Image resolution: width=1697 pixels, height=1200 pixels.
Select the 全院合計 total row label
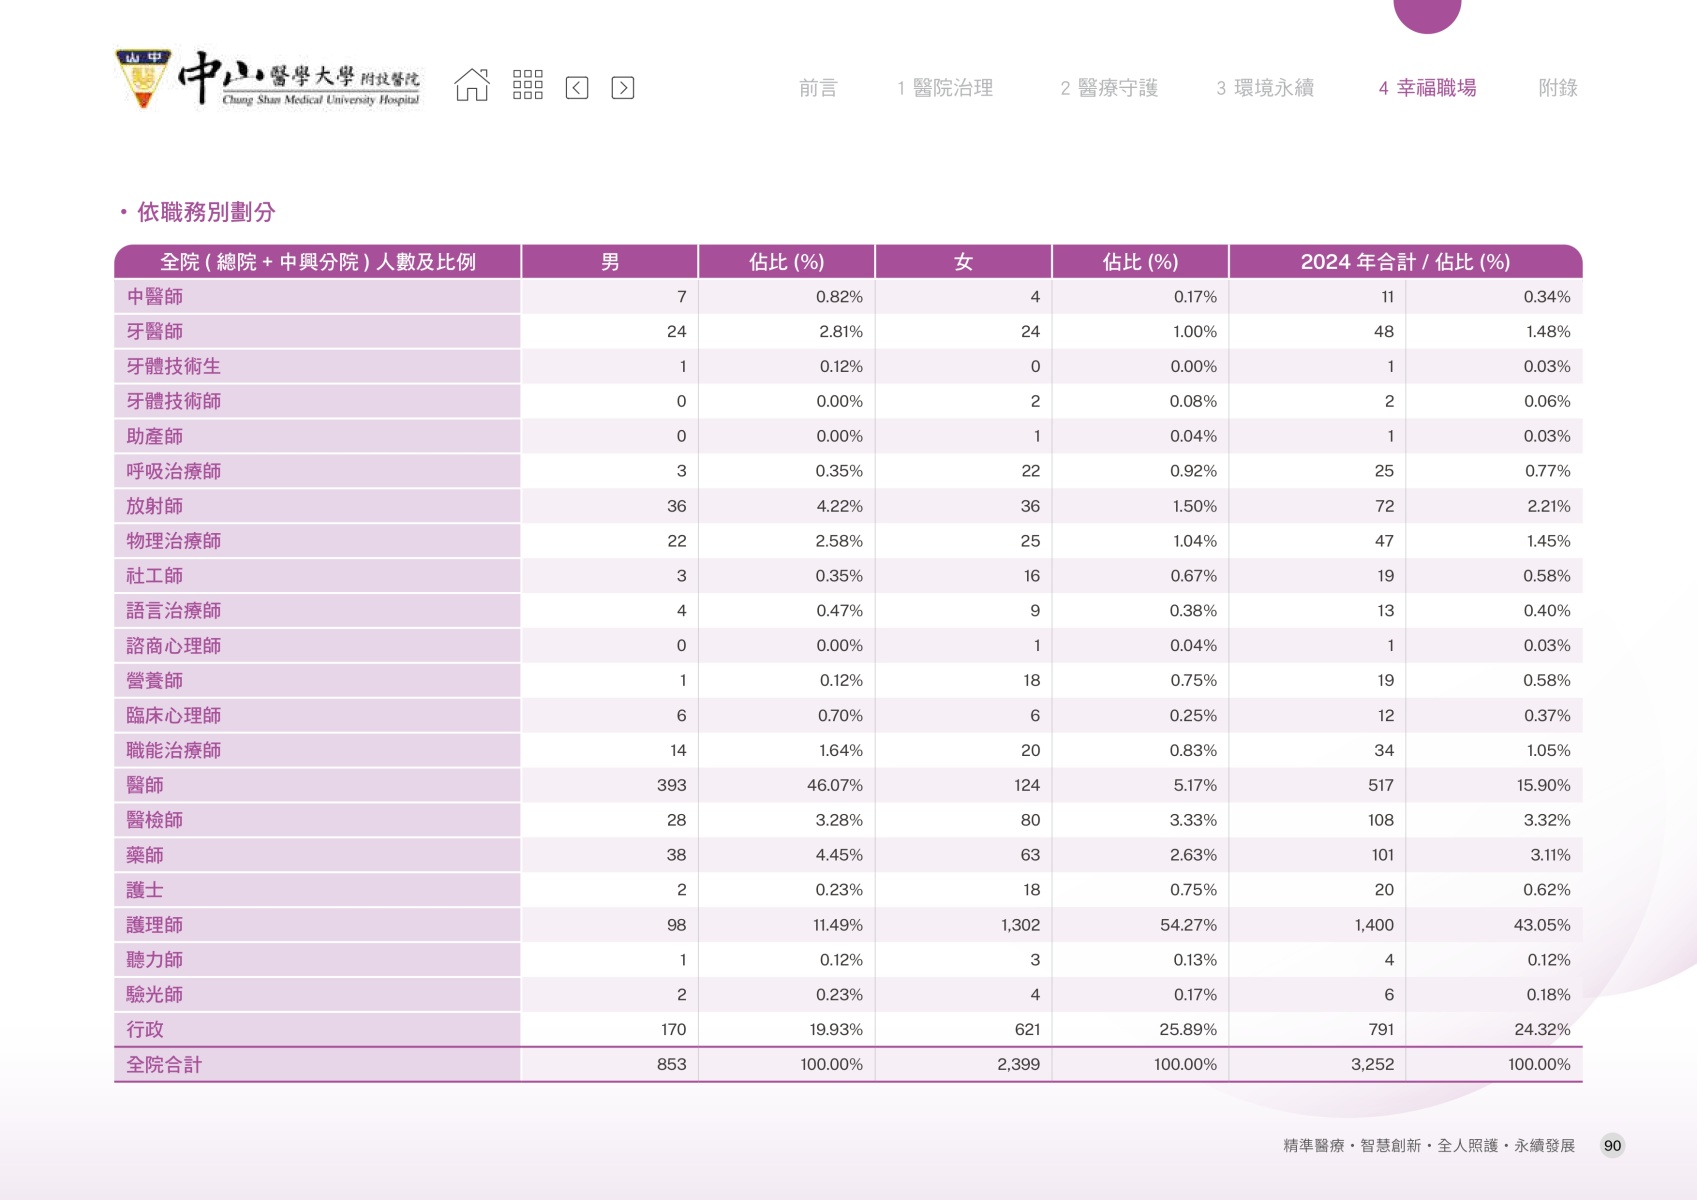pyautogui.click(x=164, y=1065)
